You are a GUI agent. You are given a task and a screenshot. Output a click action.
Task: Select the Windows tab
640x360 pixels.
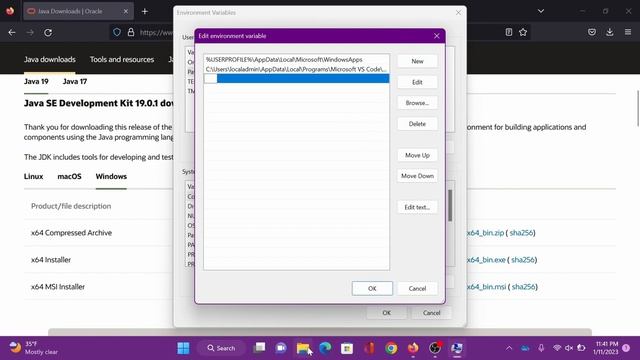tap(111, 176)
